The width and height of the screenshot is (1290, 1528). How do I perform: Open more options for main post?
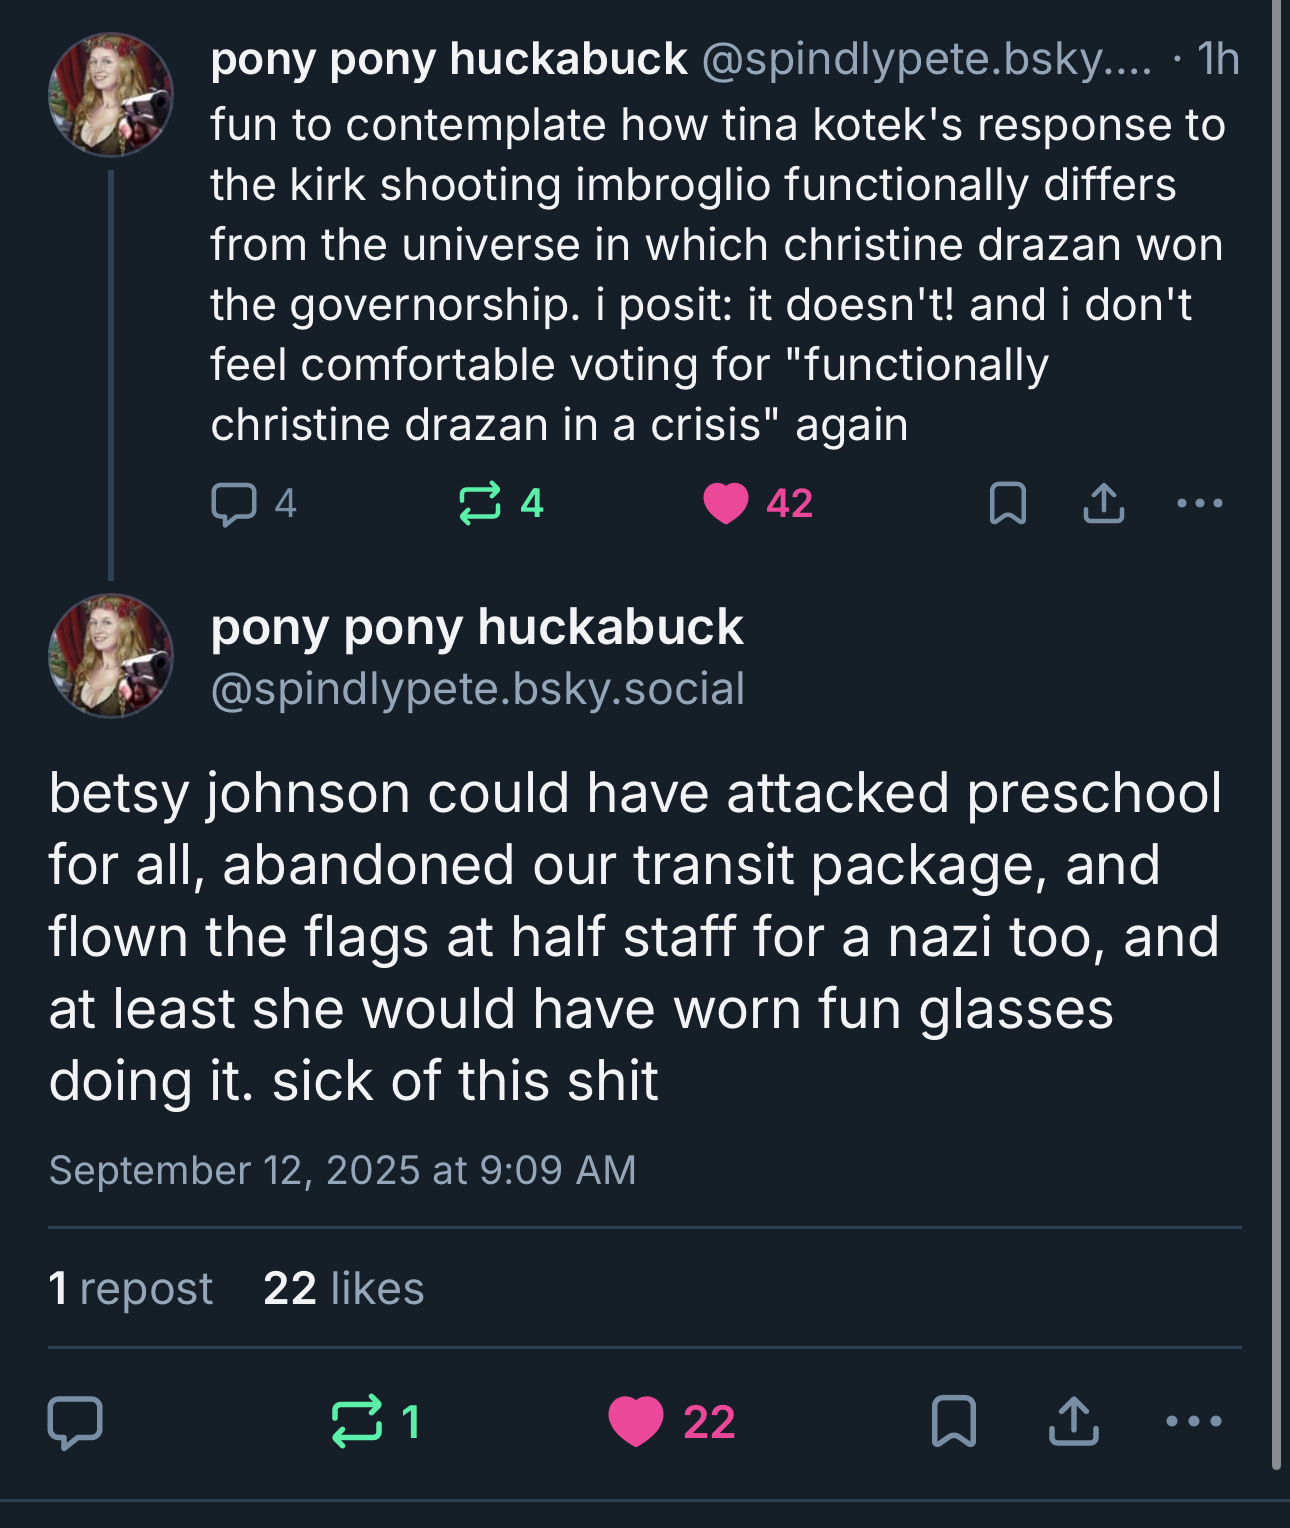(1193, 1421)
